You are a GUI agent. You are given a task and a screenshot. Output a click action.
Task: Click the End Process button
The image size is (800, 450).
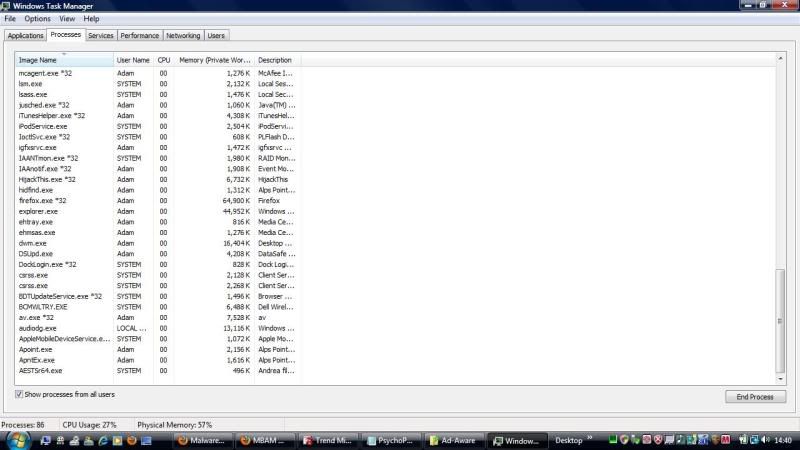pyautogui.click(x=755, y=397)
